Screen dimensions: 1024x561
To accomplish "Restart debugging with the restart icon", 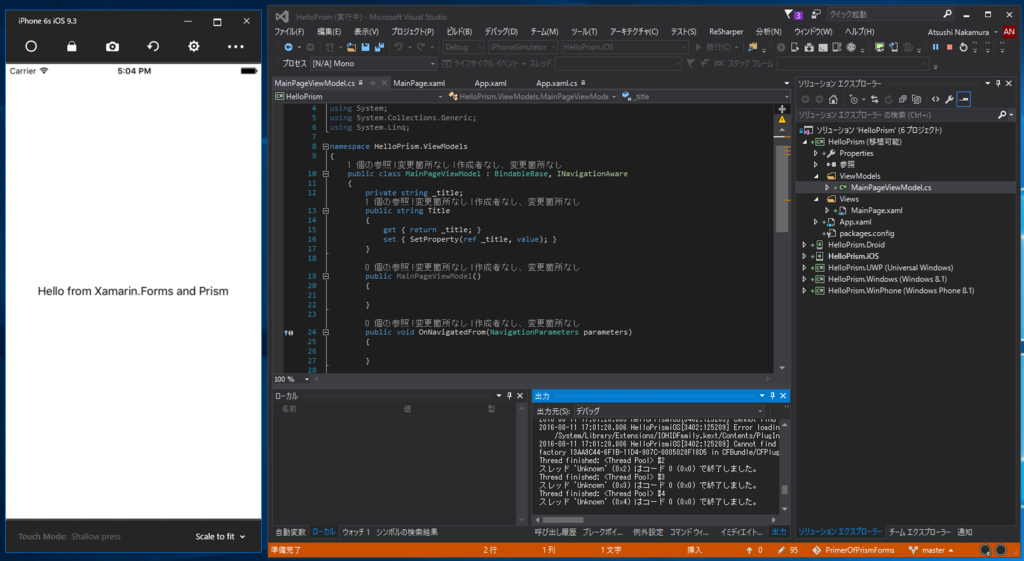I will click(x=963, y=47).
